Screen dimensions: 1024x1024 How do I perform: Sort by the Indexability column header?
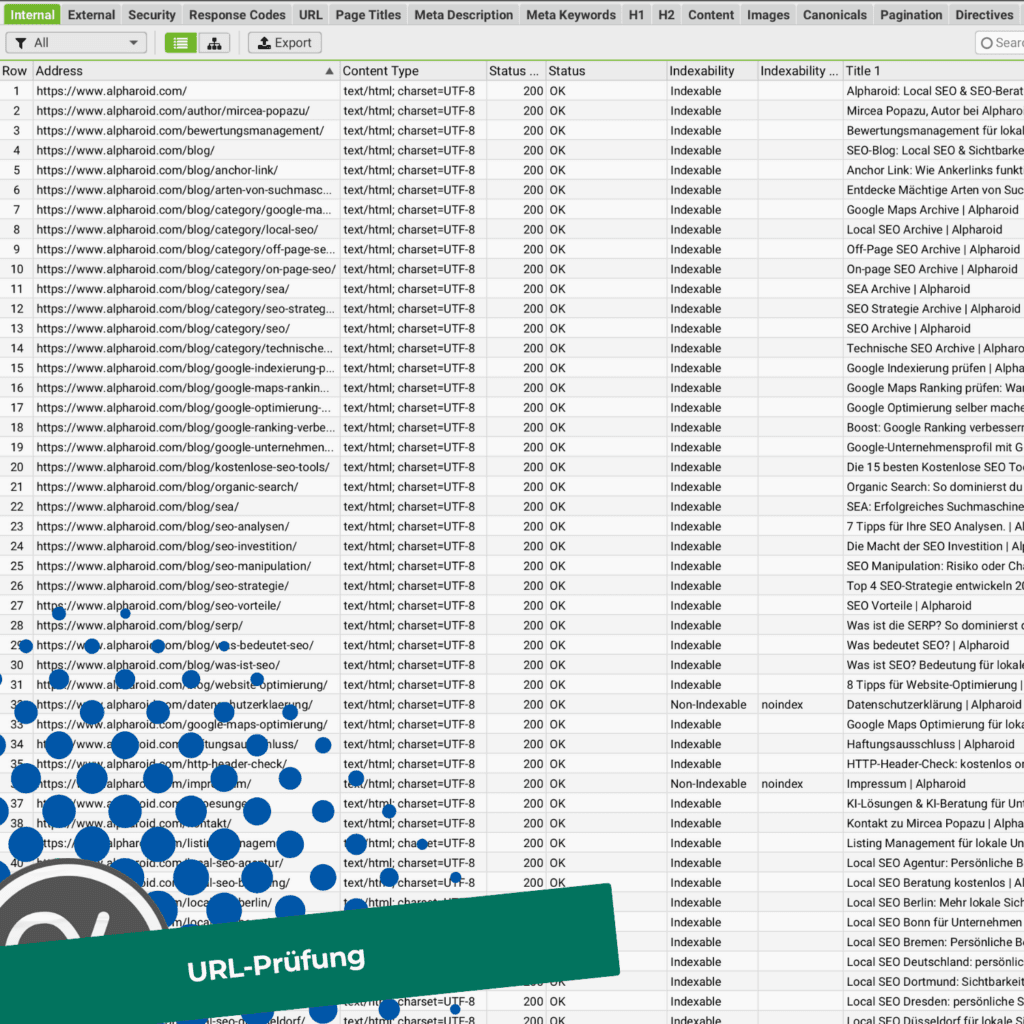click(x=711, y=71)
